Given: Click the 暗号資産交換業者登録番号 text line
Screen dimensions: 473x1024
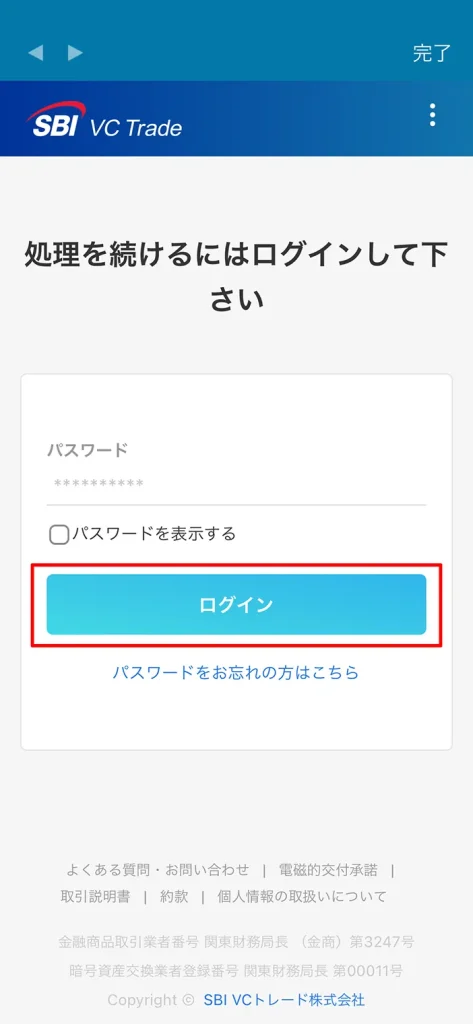Looking at the screenshot, I should tap(236, 970).
